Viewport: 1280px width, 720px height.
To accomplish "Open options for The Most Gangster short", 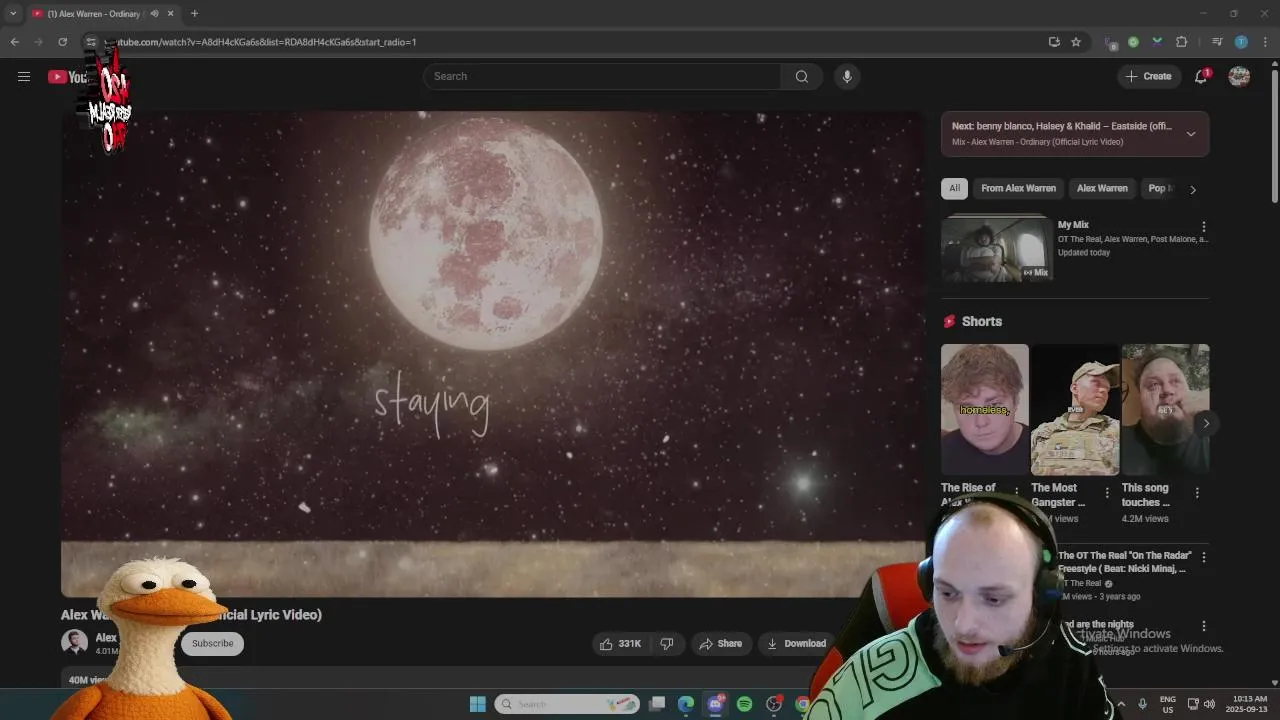I will click(x=1107, y=492).
